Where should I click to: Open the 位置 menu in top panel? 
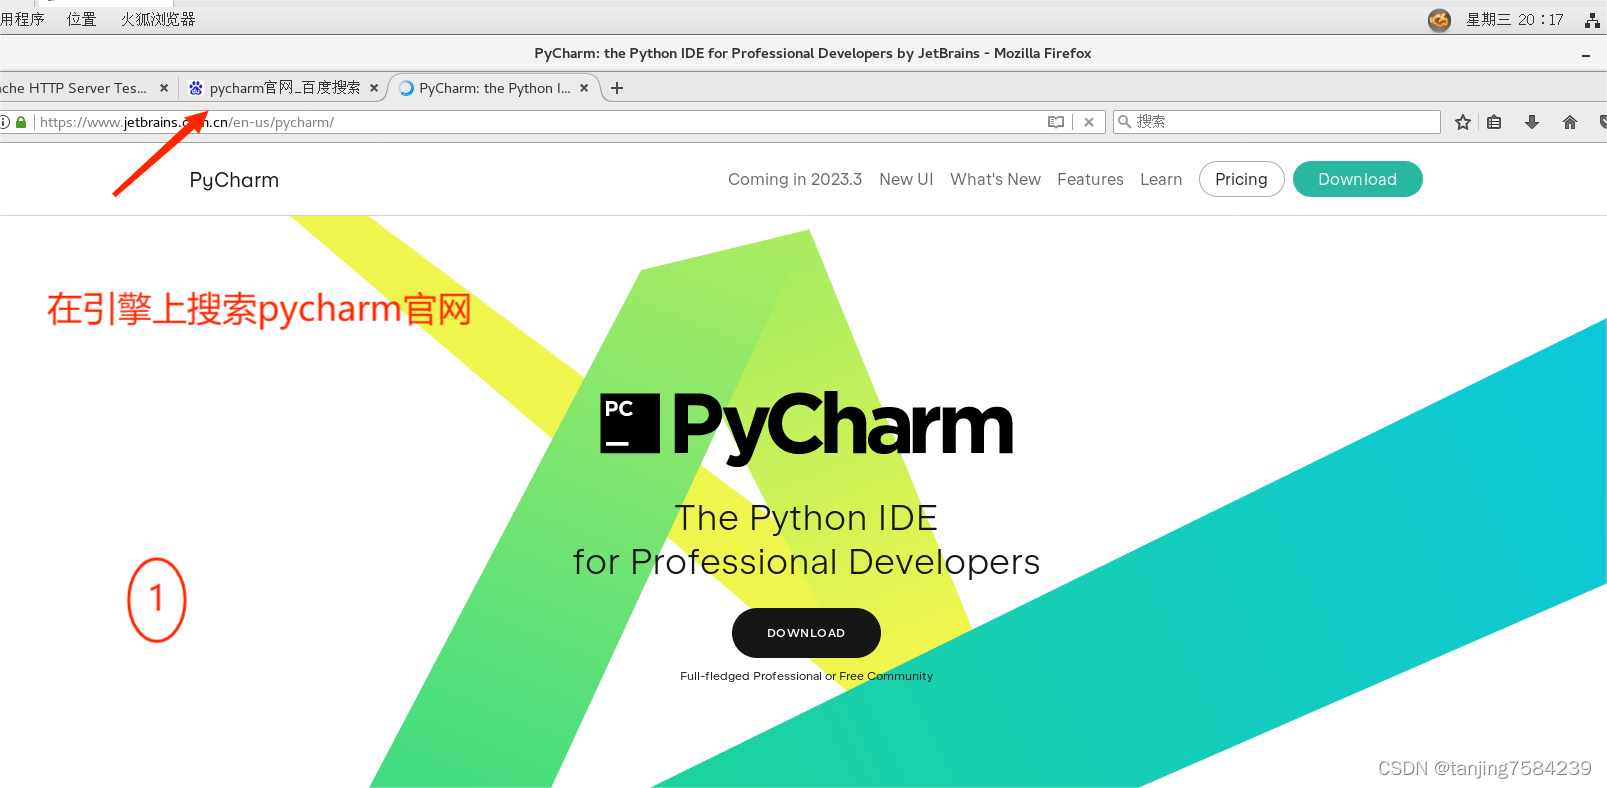[81, 20]
